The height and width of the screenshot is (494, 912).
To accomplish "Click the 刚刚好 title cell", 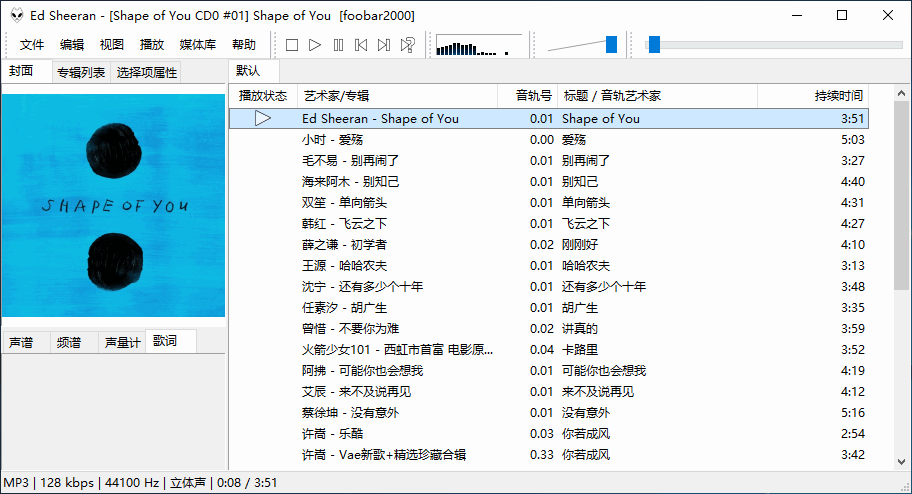I will [x=580, y=244].
